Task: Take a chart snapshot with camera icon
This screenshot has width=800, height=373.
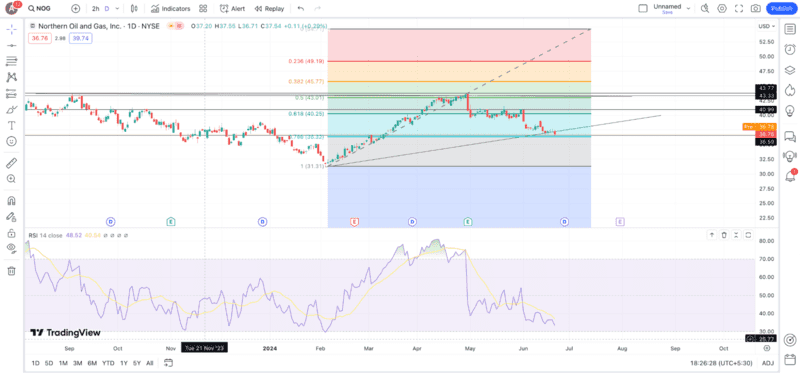Action: pyautogui.click(x=756, y=8)
